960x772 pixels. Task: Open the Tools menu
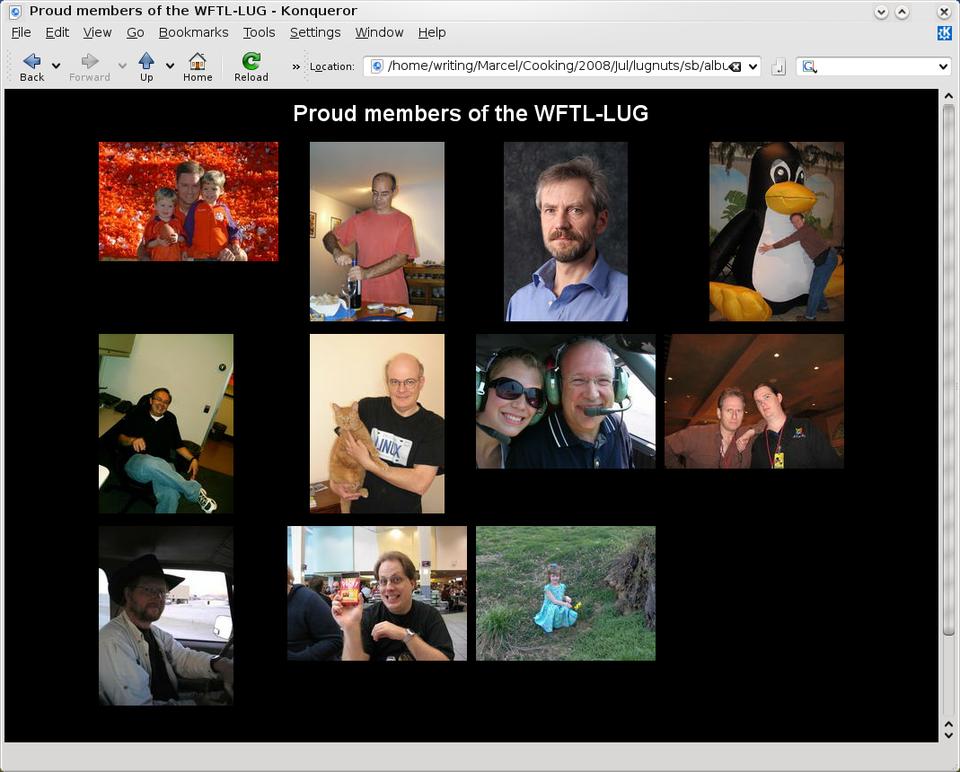pos(258,33)
